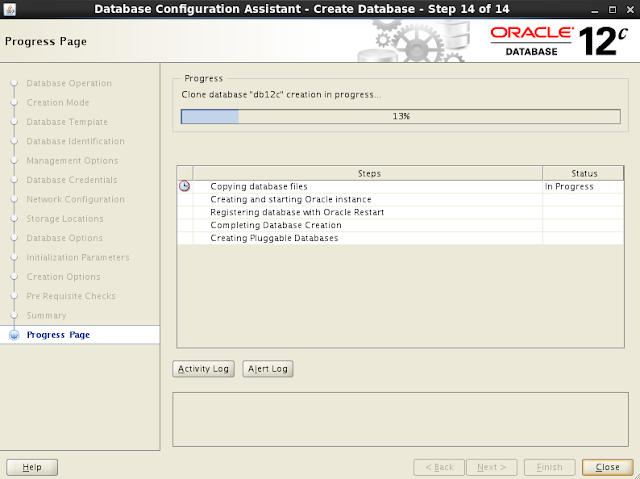Click the Close button at bottom right

point(607,467)
